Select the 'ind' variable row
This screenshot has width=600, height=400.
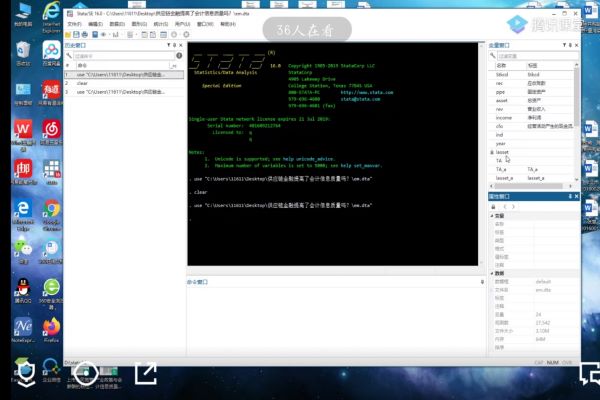[x=532, y=135]
